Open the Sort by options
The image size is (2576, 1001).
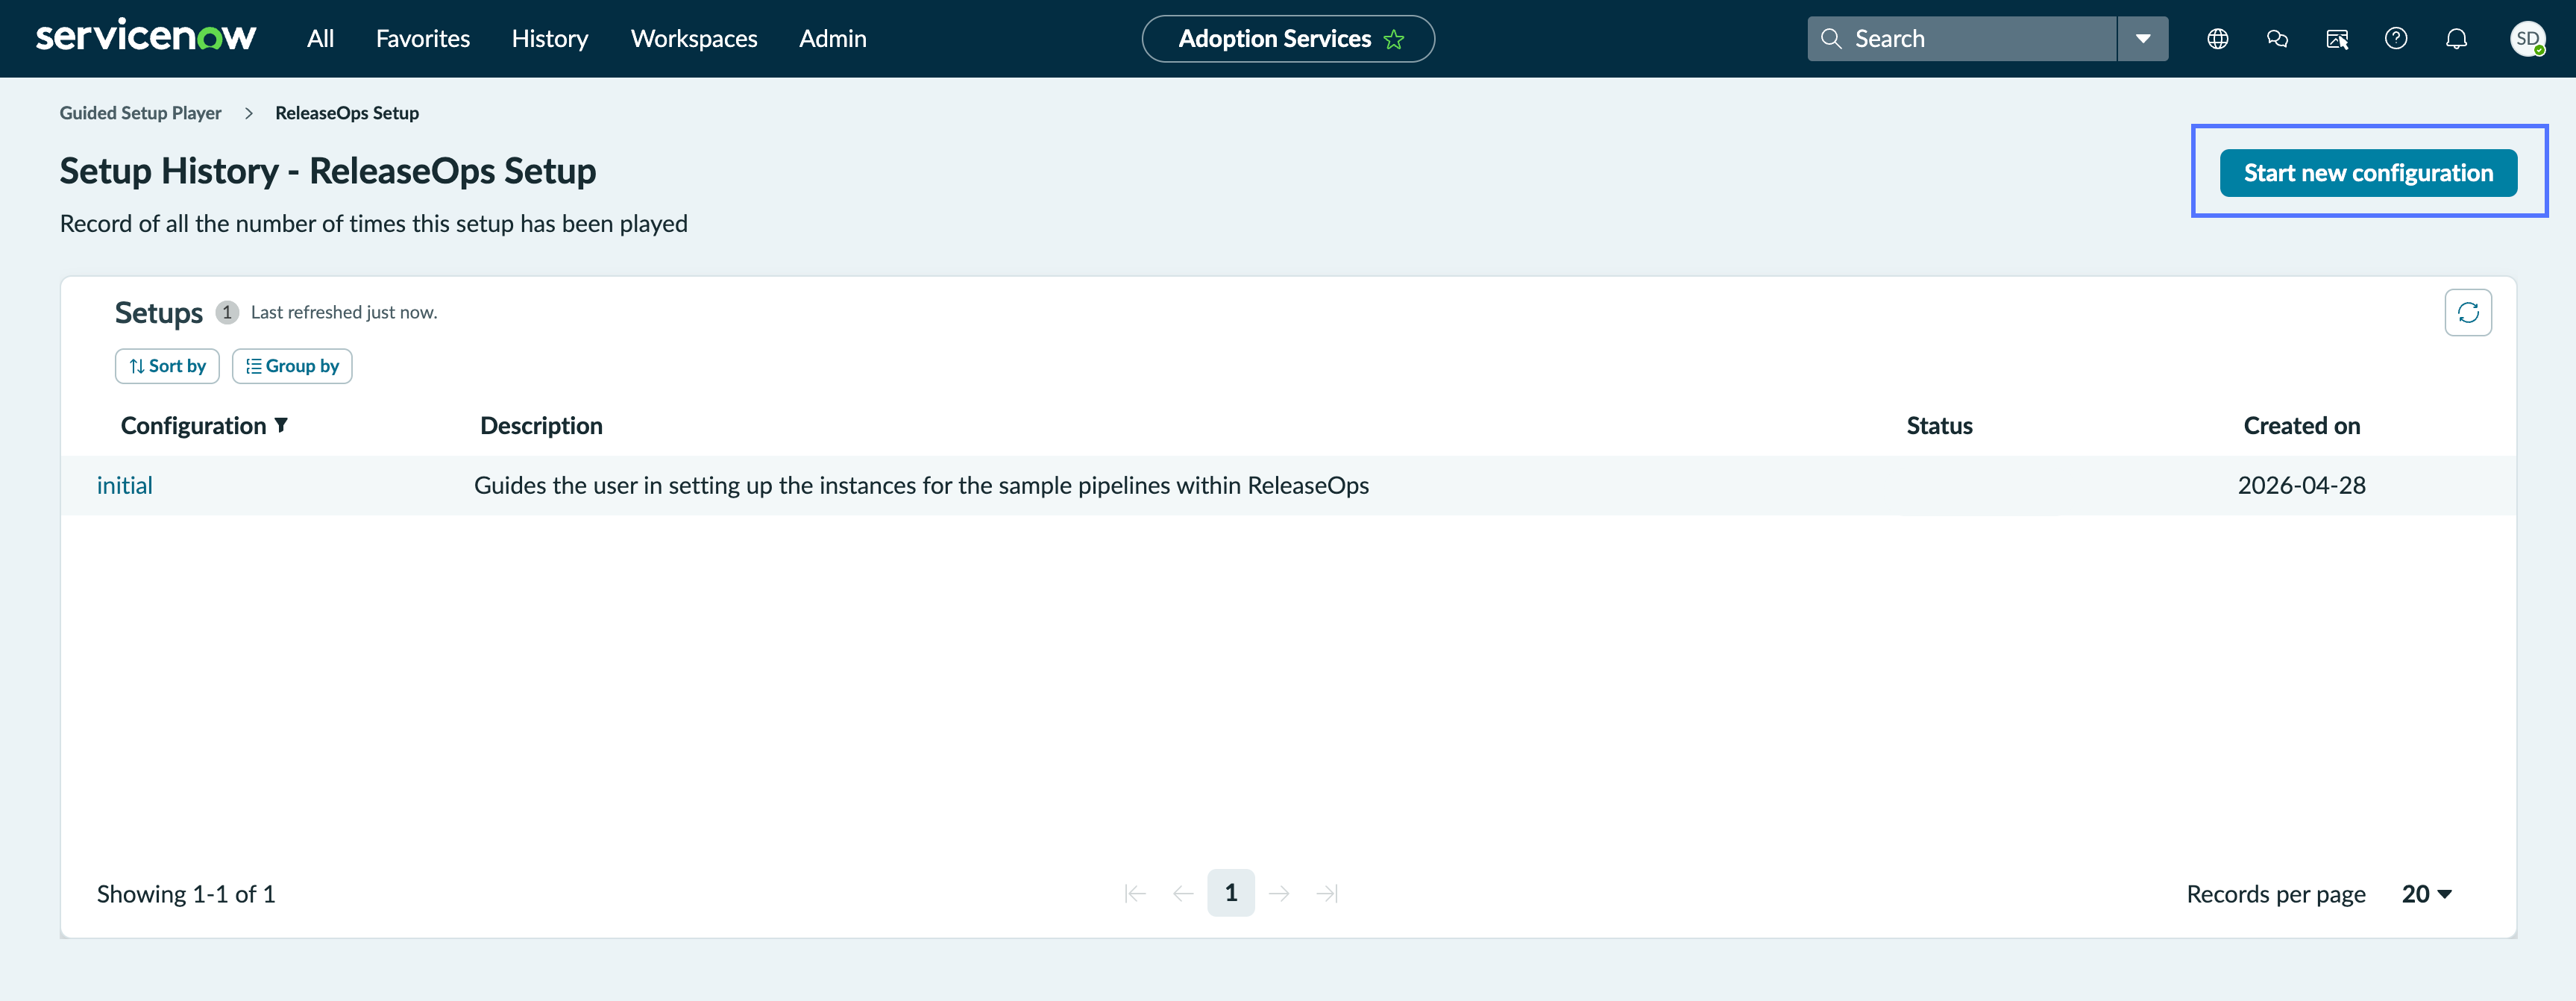coord(167,366)
